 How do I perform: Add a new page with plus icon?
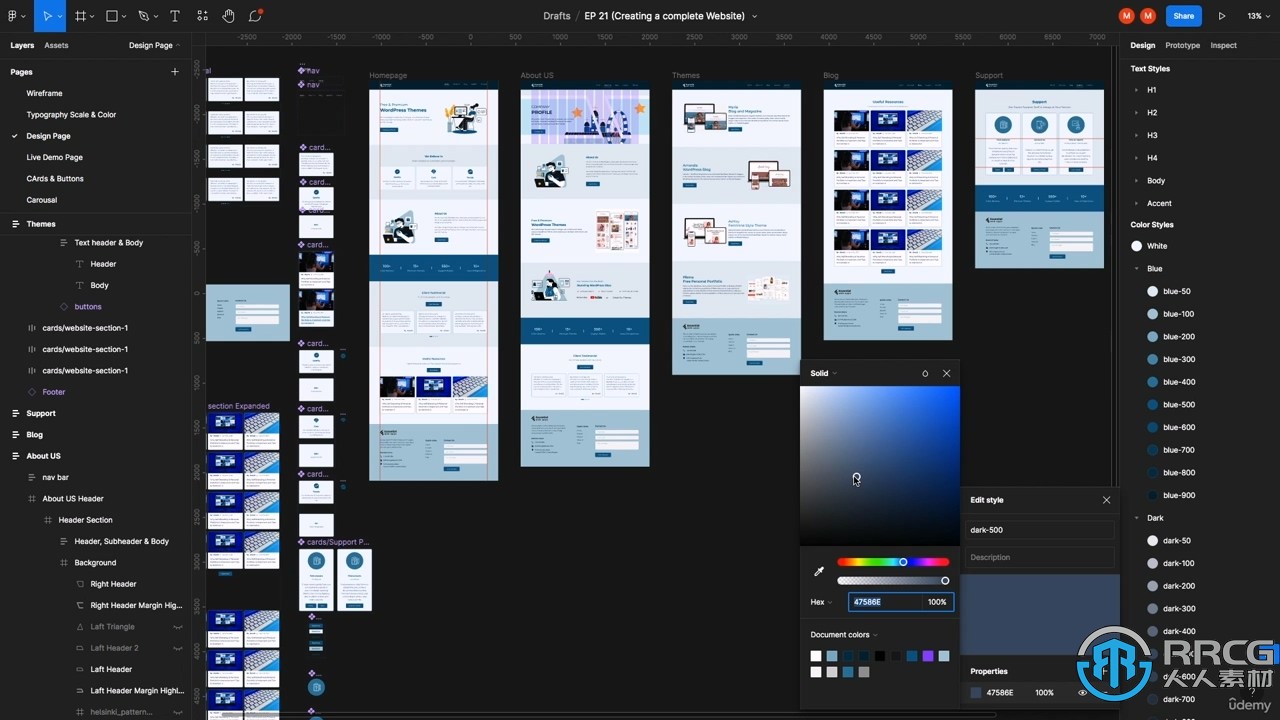click(x=175, y=72)
